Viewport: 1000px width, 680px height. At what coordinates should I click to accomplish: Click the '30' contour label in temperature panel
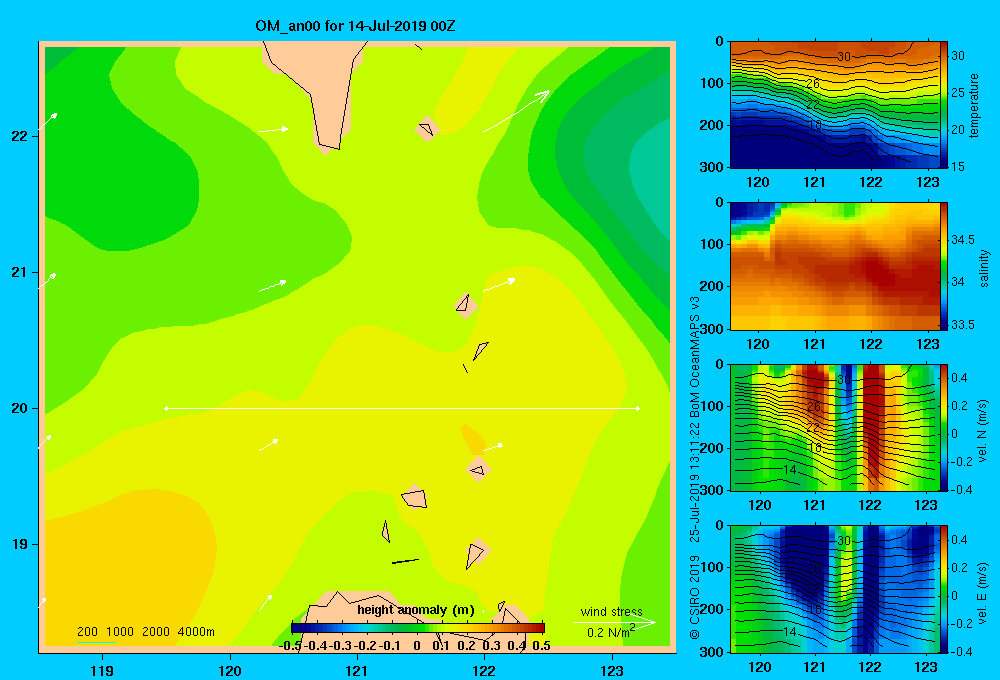click(844, 57)
